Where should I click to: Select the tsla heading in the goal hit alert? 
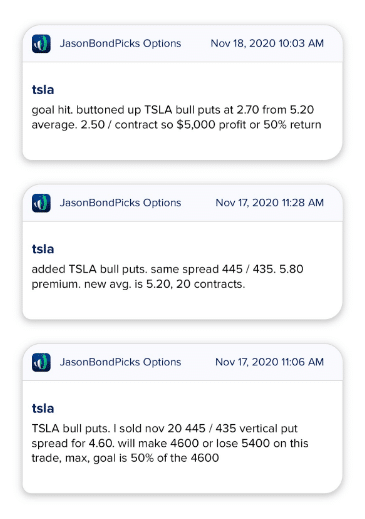(43, 90)
